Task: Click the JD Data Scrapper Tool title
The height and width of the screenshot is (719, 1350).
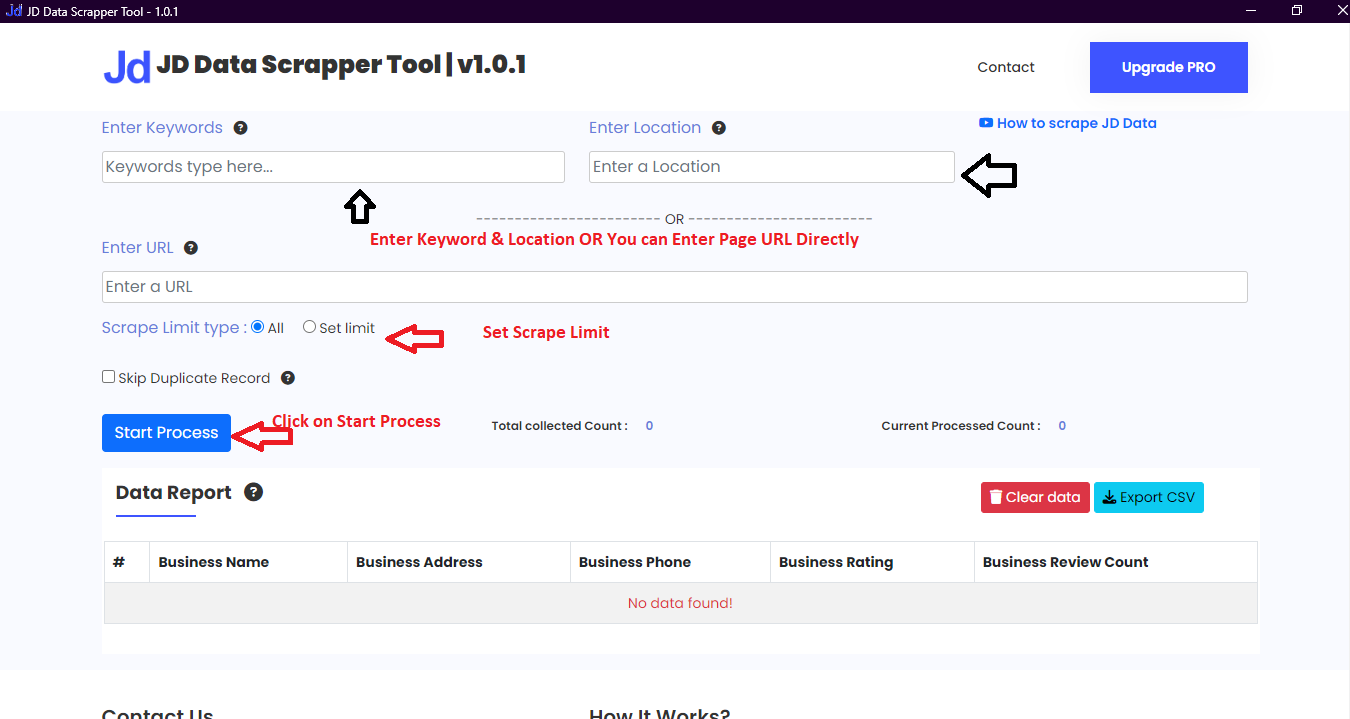Action: (x=341, y=65)
